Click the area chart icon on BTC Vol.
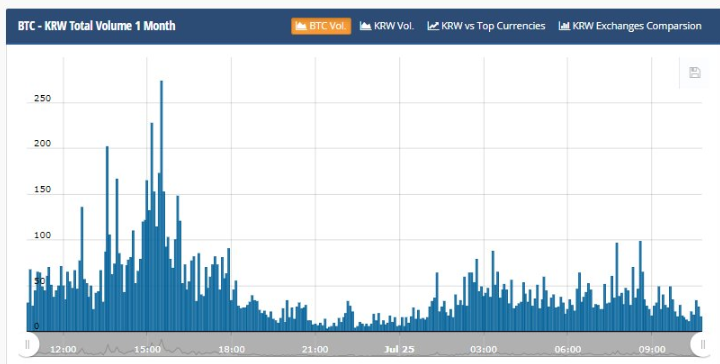This screenshot has height=364, width=720. click(x=301, y=26)
